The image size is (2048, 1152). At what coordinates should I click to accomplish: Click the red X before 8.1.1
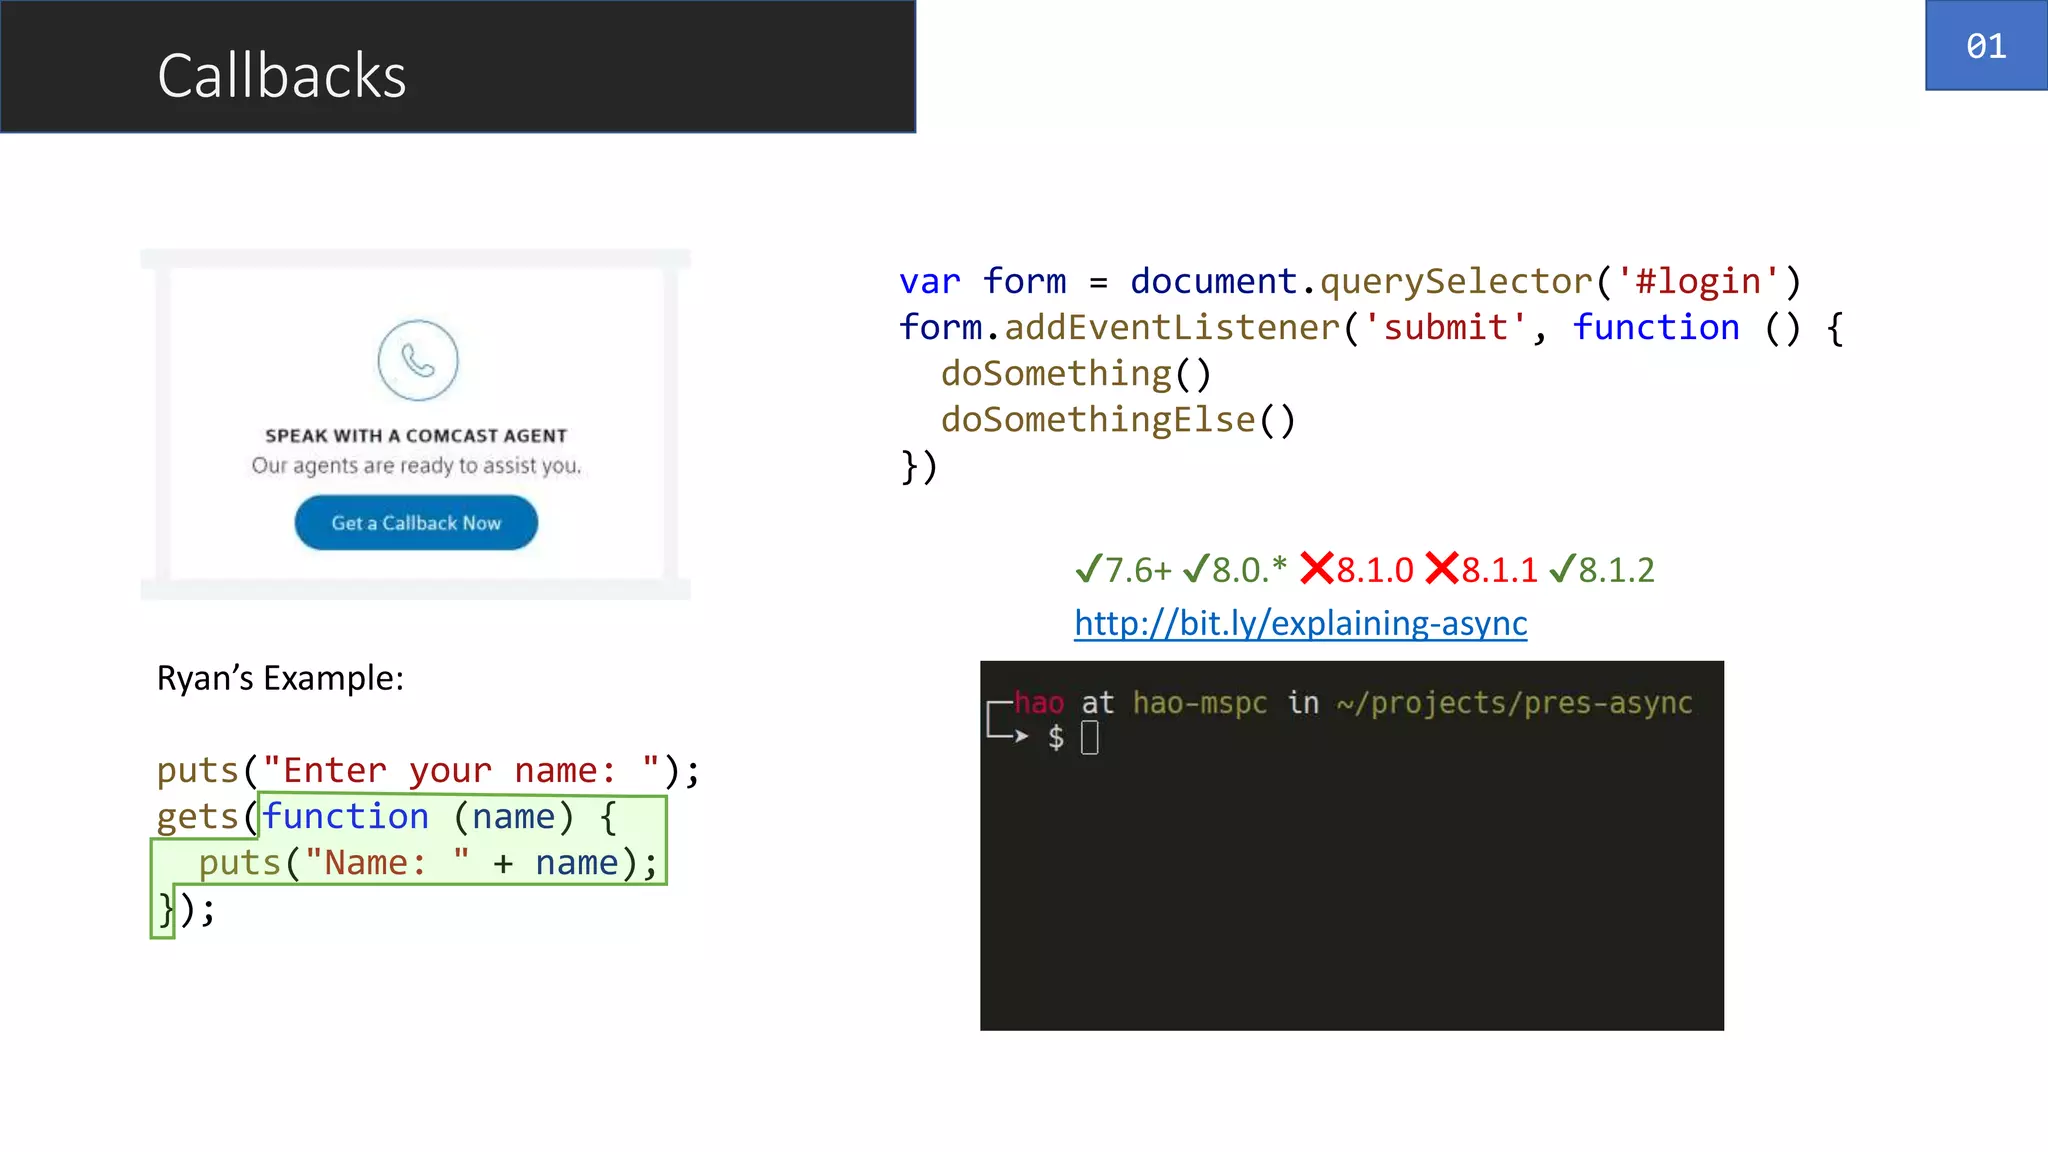point(1441,568)
